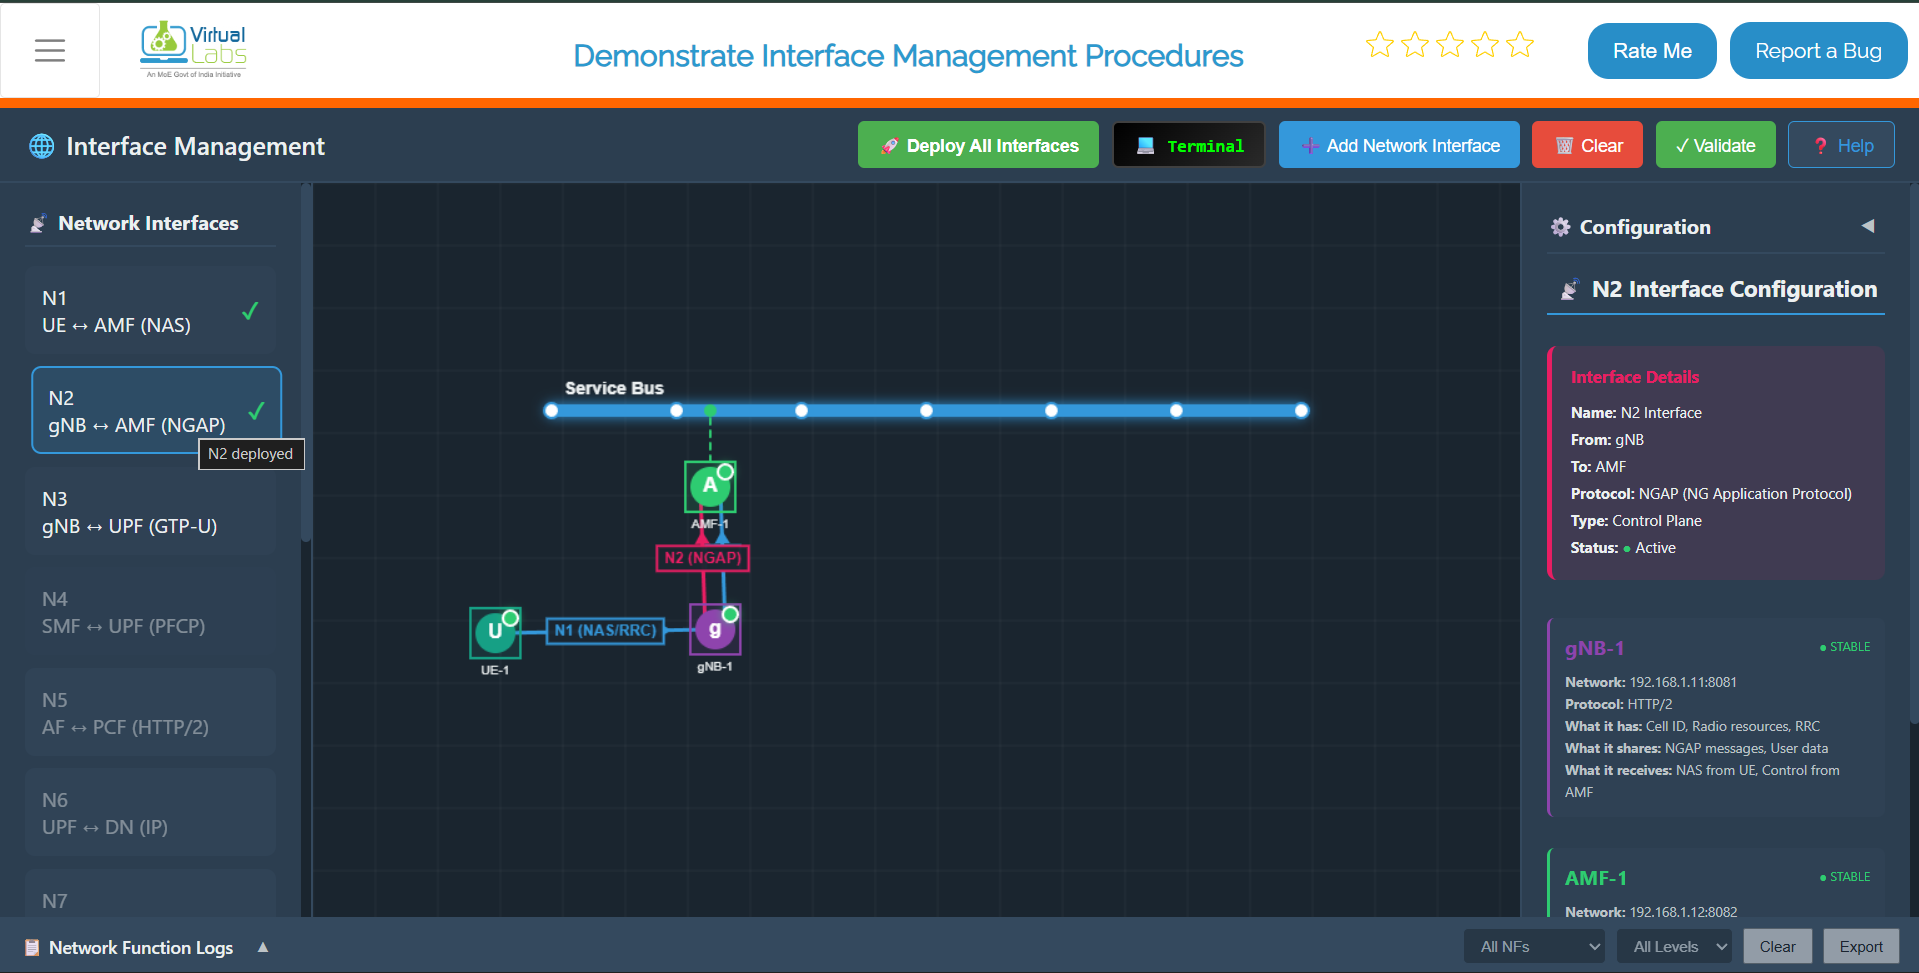This screenshot has height=973, width=1919.
Task: Click the AMF-1 node icon
Action: pyautogui.click(x=710, y=486)
